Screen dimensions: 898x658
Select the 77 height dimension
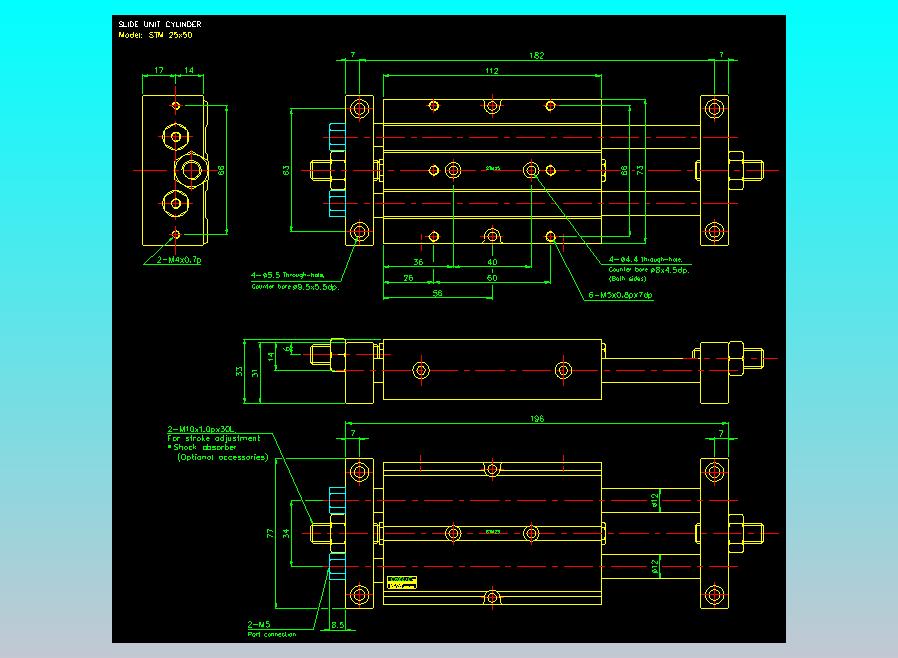[x=270, y=533]
